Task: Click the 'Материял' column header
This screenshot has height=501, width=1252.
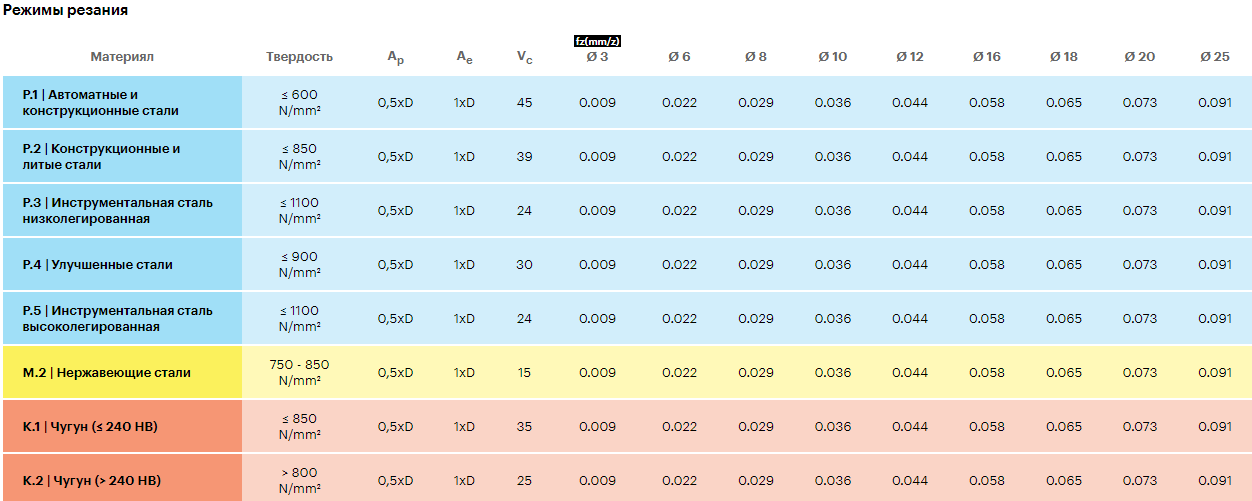Action: click(x=122, y=57)
